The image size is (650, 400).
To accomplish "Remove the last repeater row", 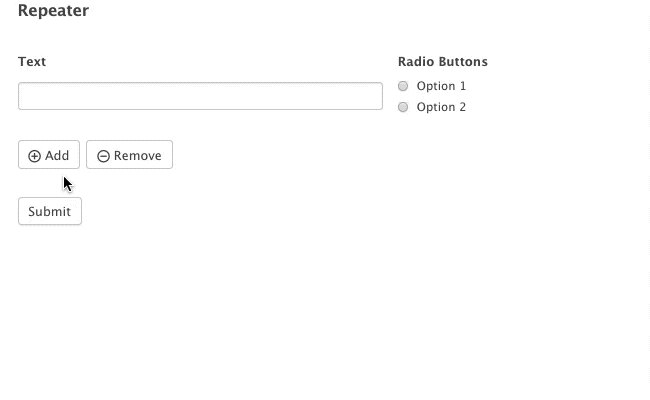I will tap(129, 155).
